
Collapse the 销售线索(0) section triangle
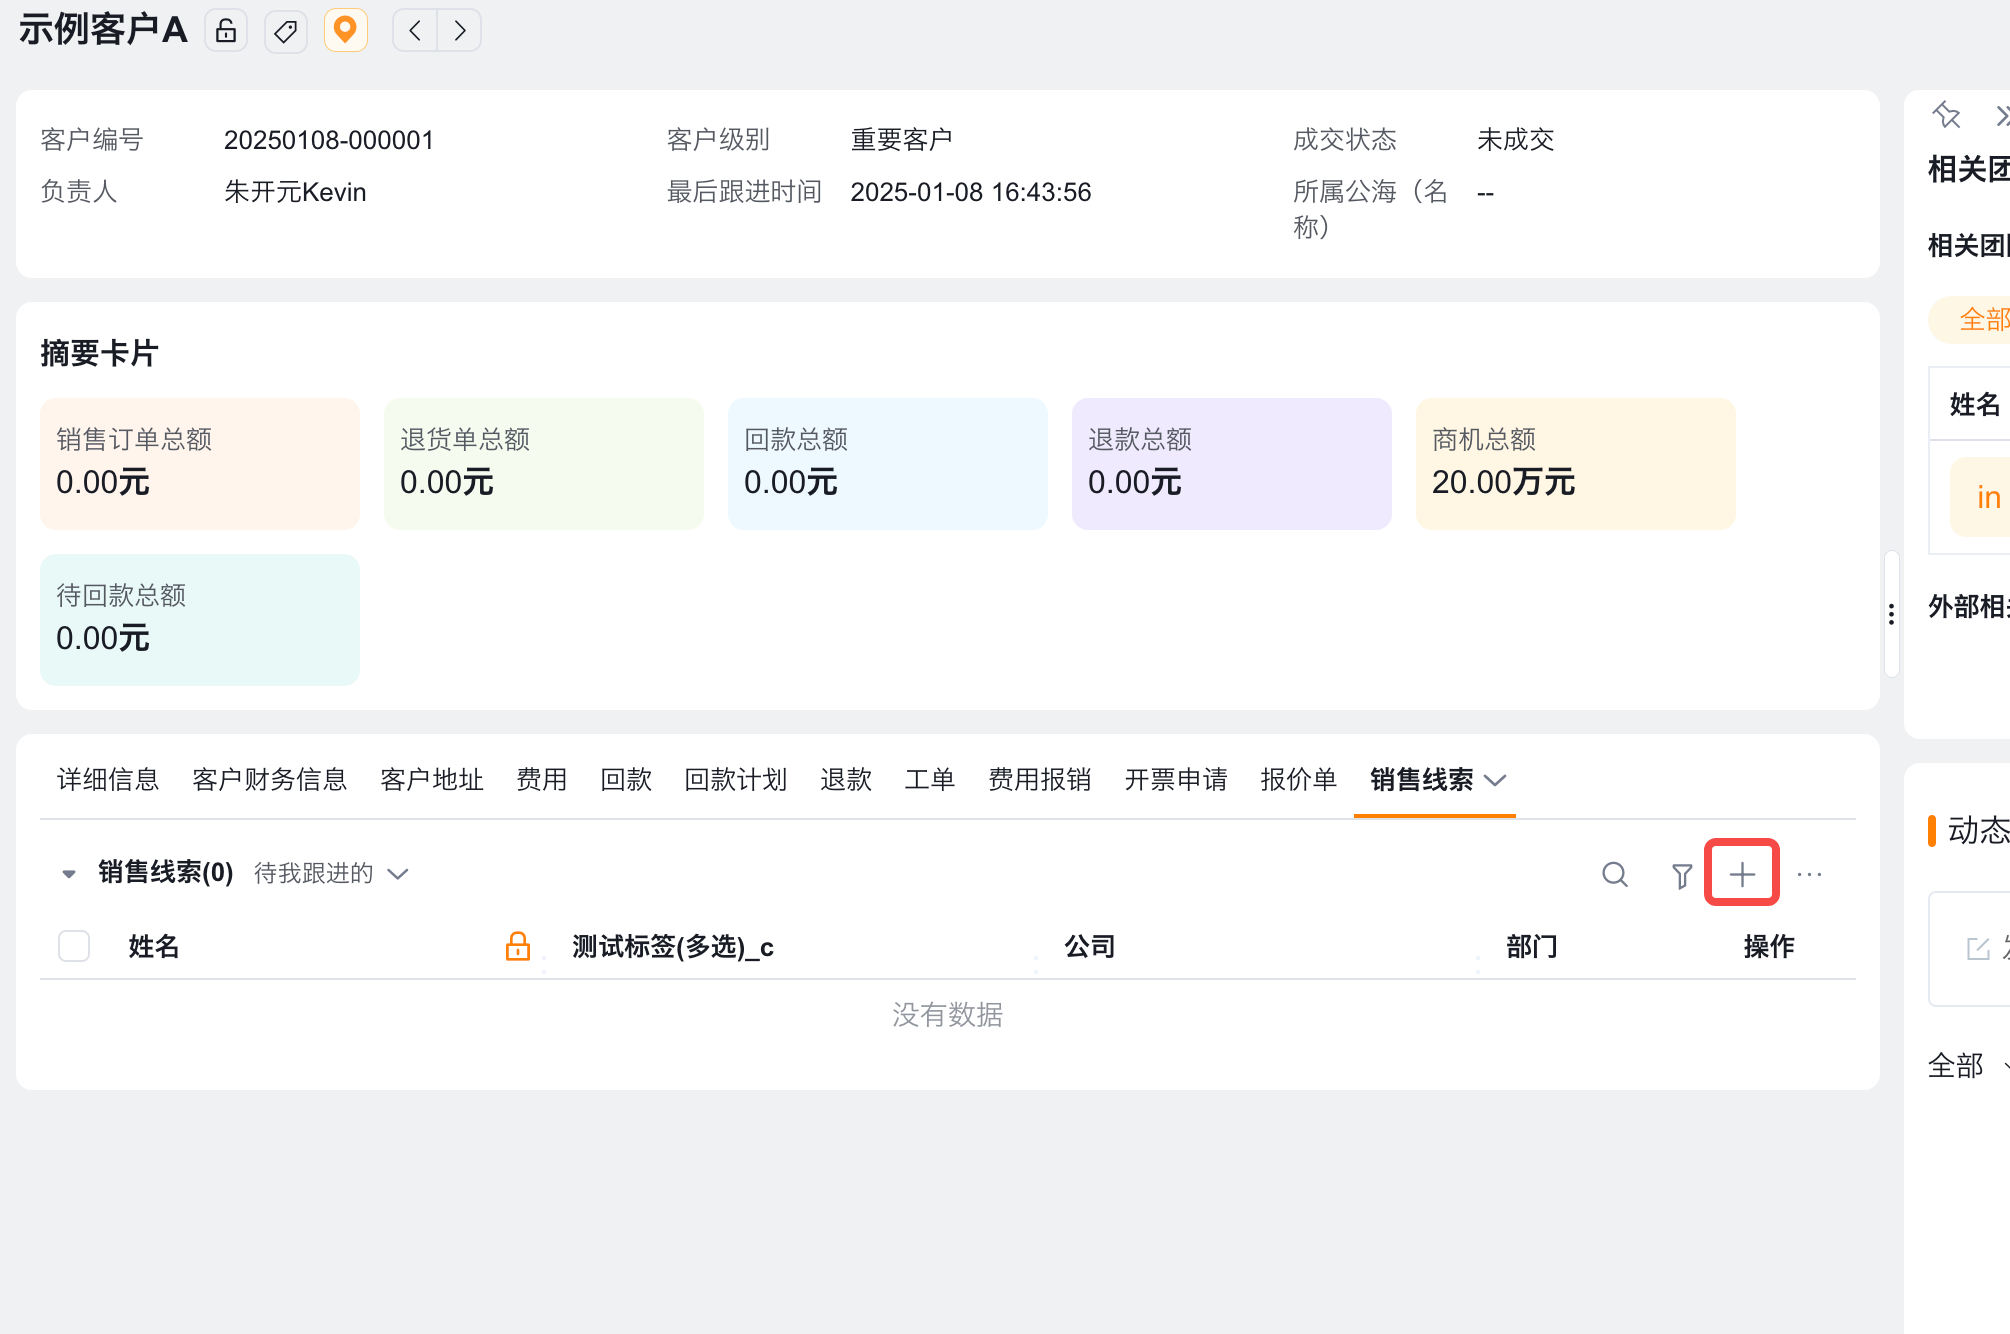(68, 873)
